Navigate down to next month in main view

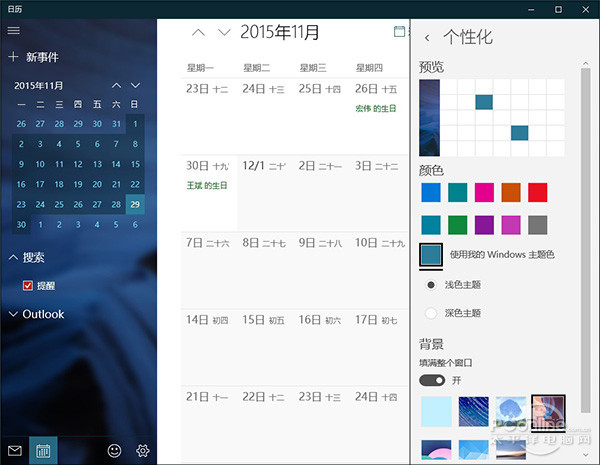coord(224,33)
